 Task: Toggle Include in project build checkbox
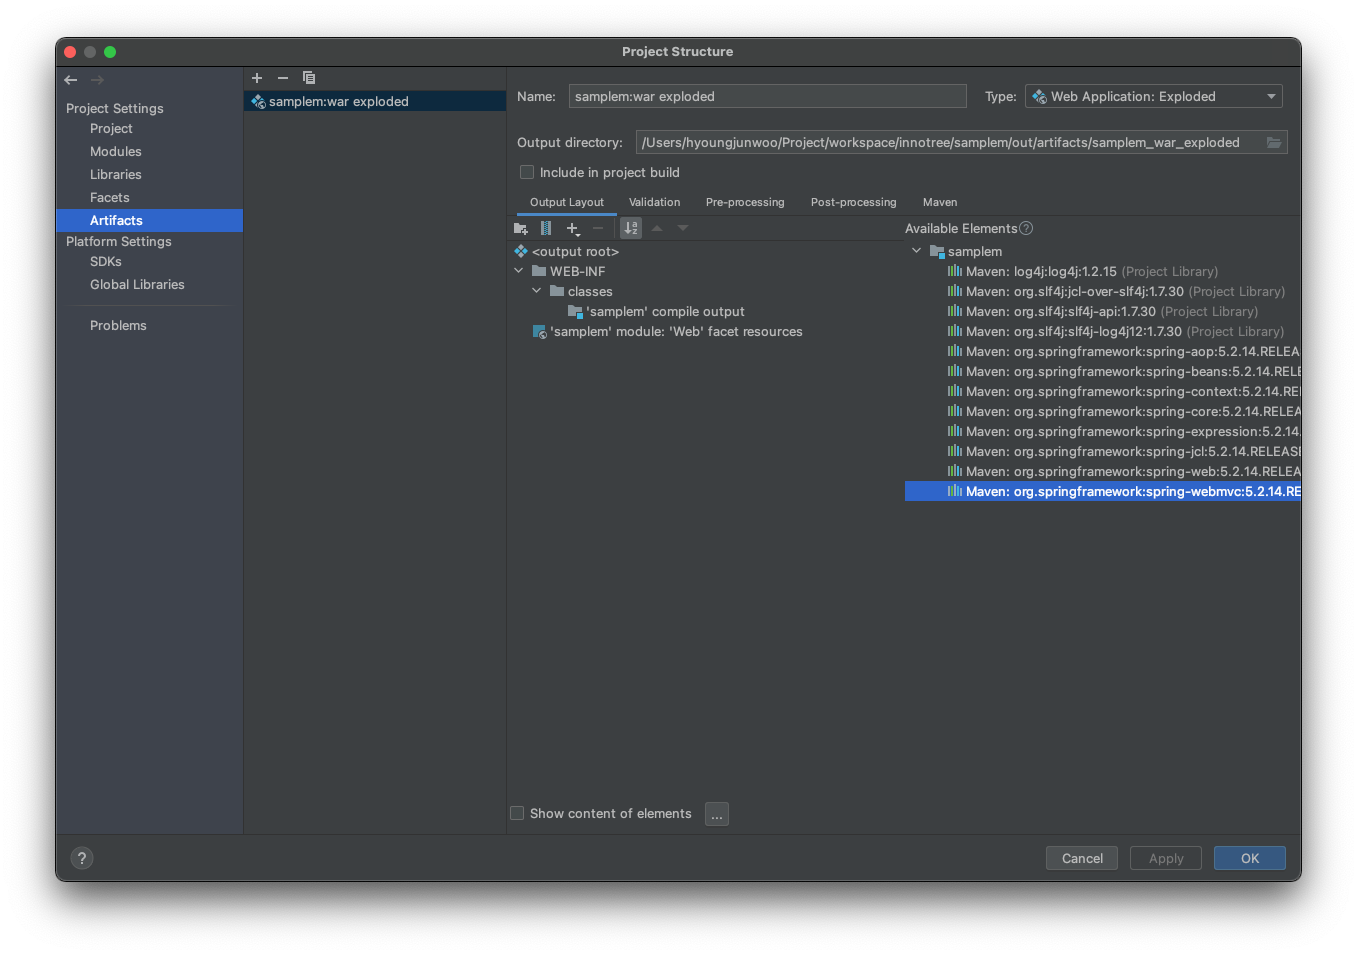pos(527,172)
